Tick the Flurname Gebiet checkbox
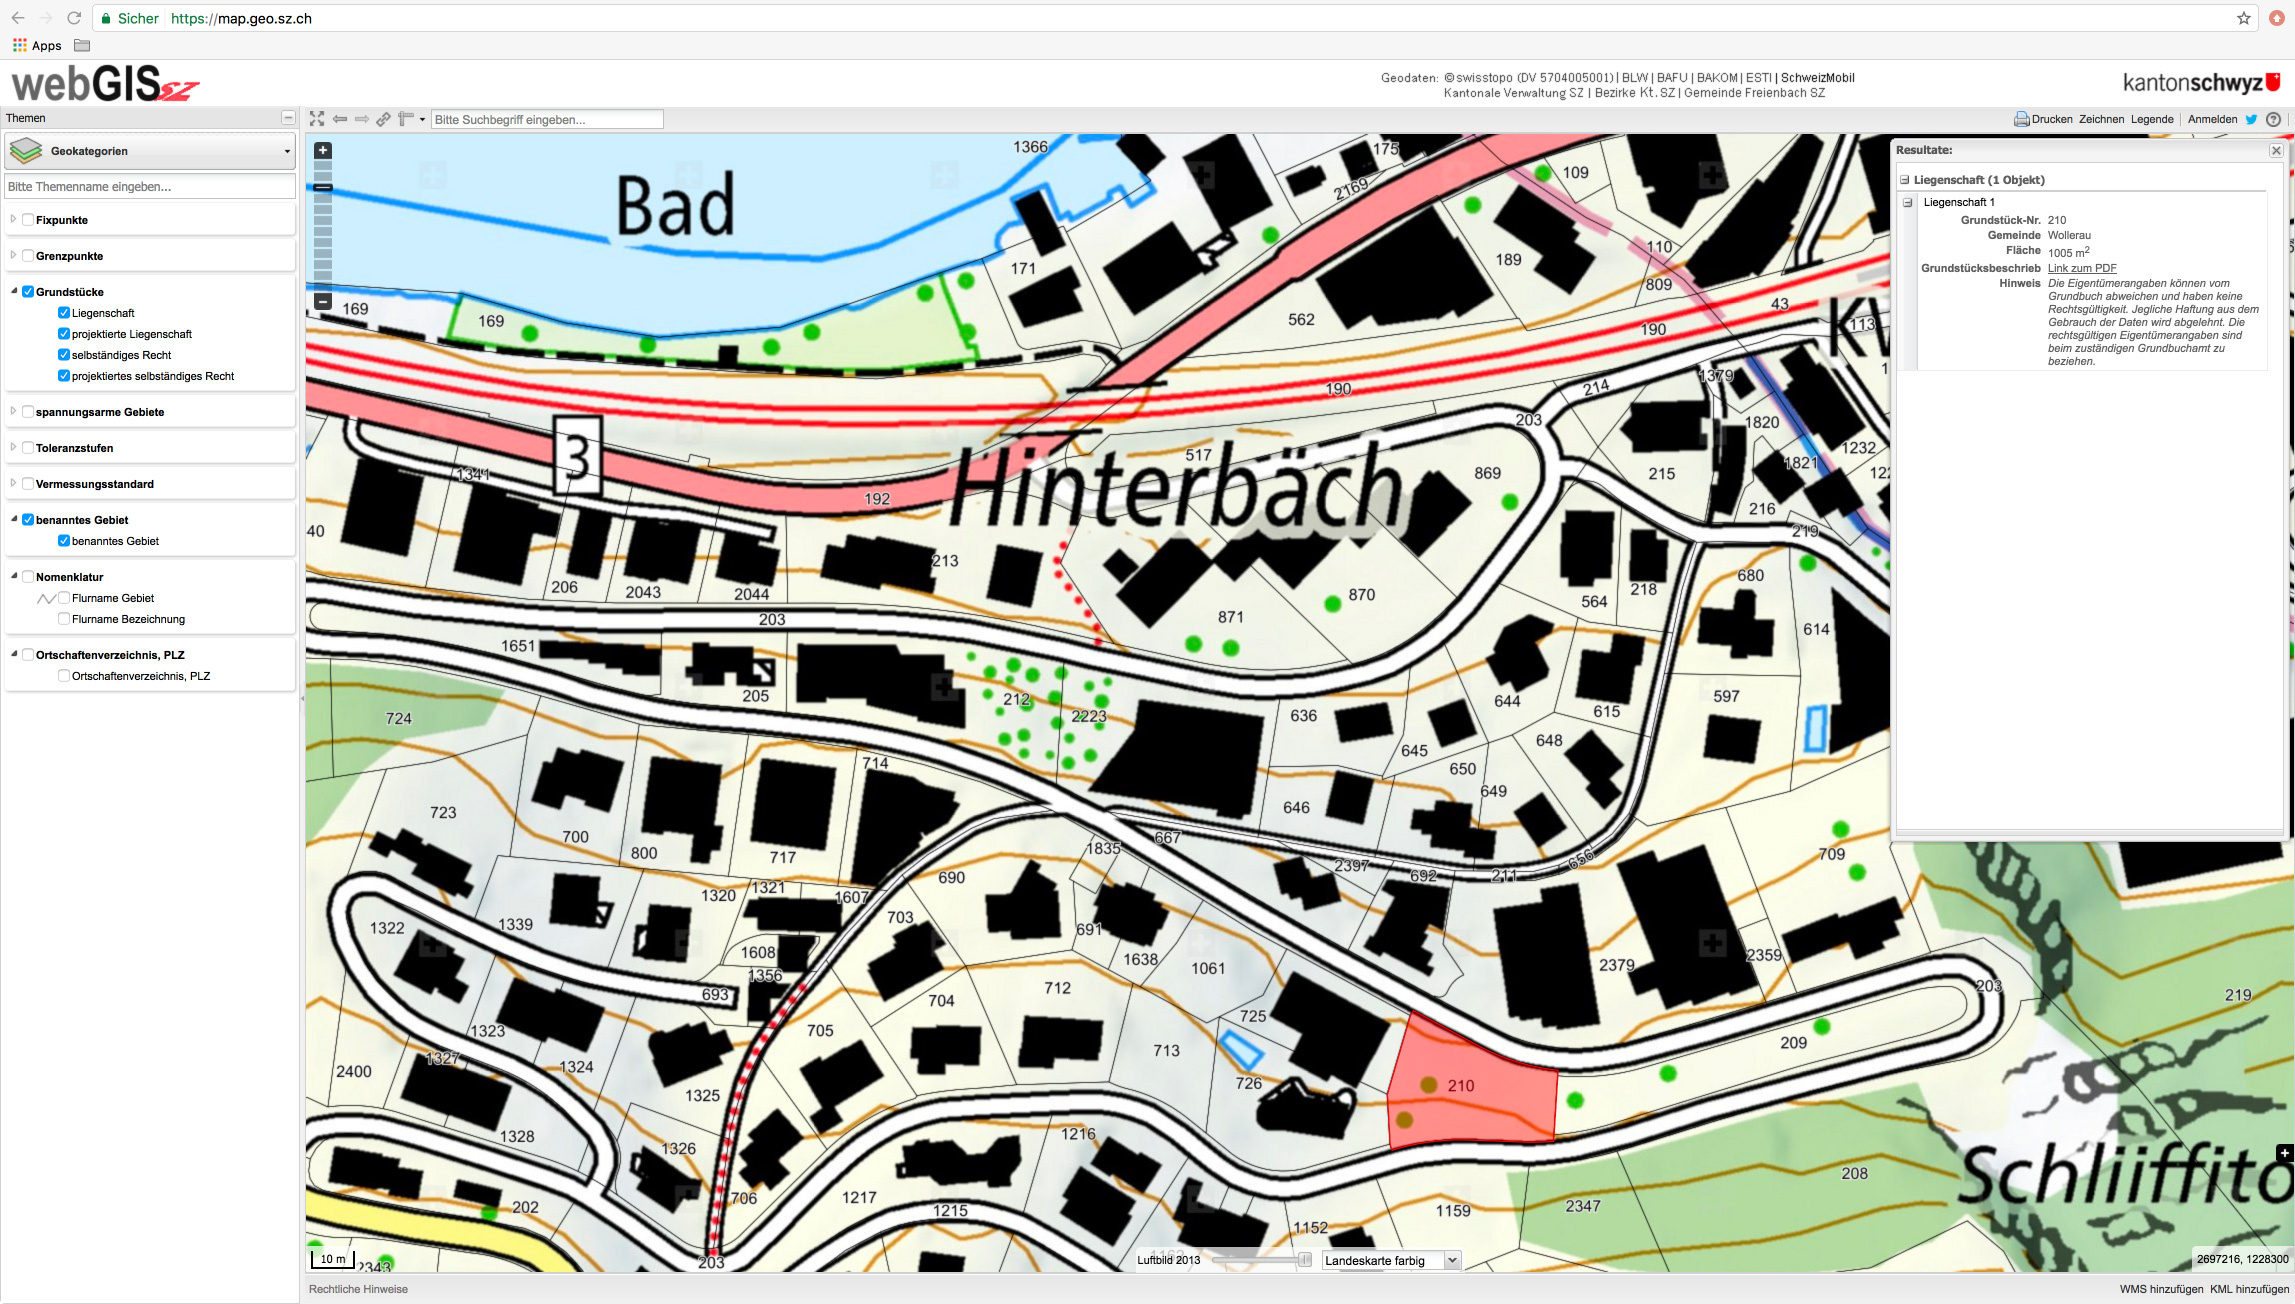Screen dimensions: 2295x1304 pos(64,598)
